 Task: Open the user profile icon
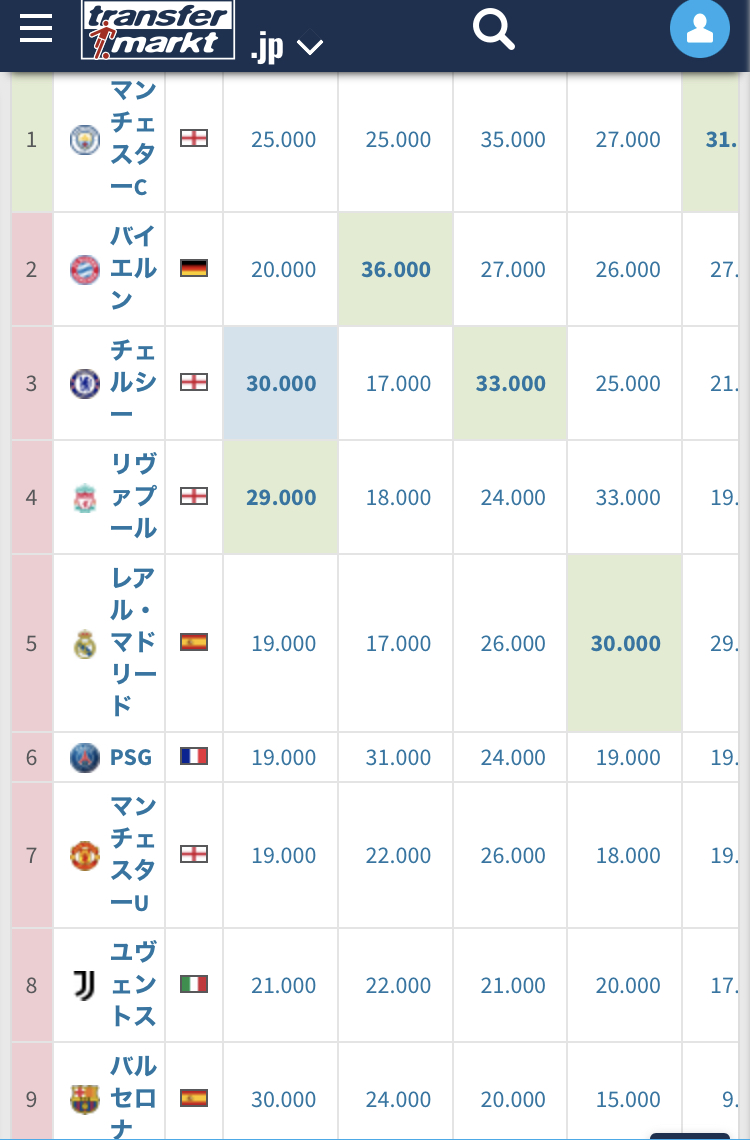(x=700, y=29)
